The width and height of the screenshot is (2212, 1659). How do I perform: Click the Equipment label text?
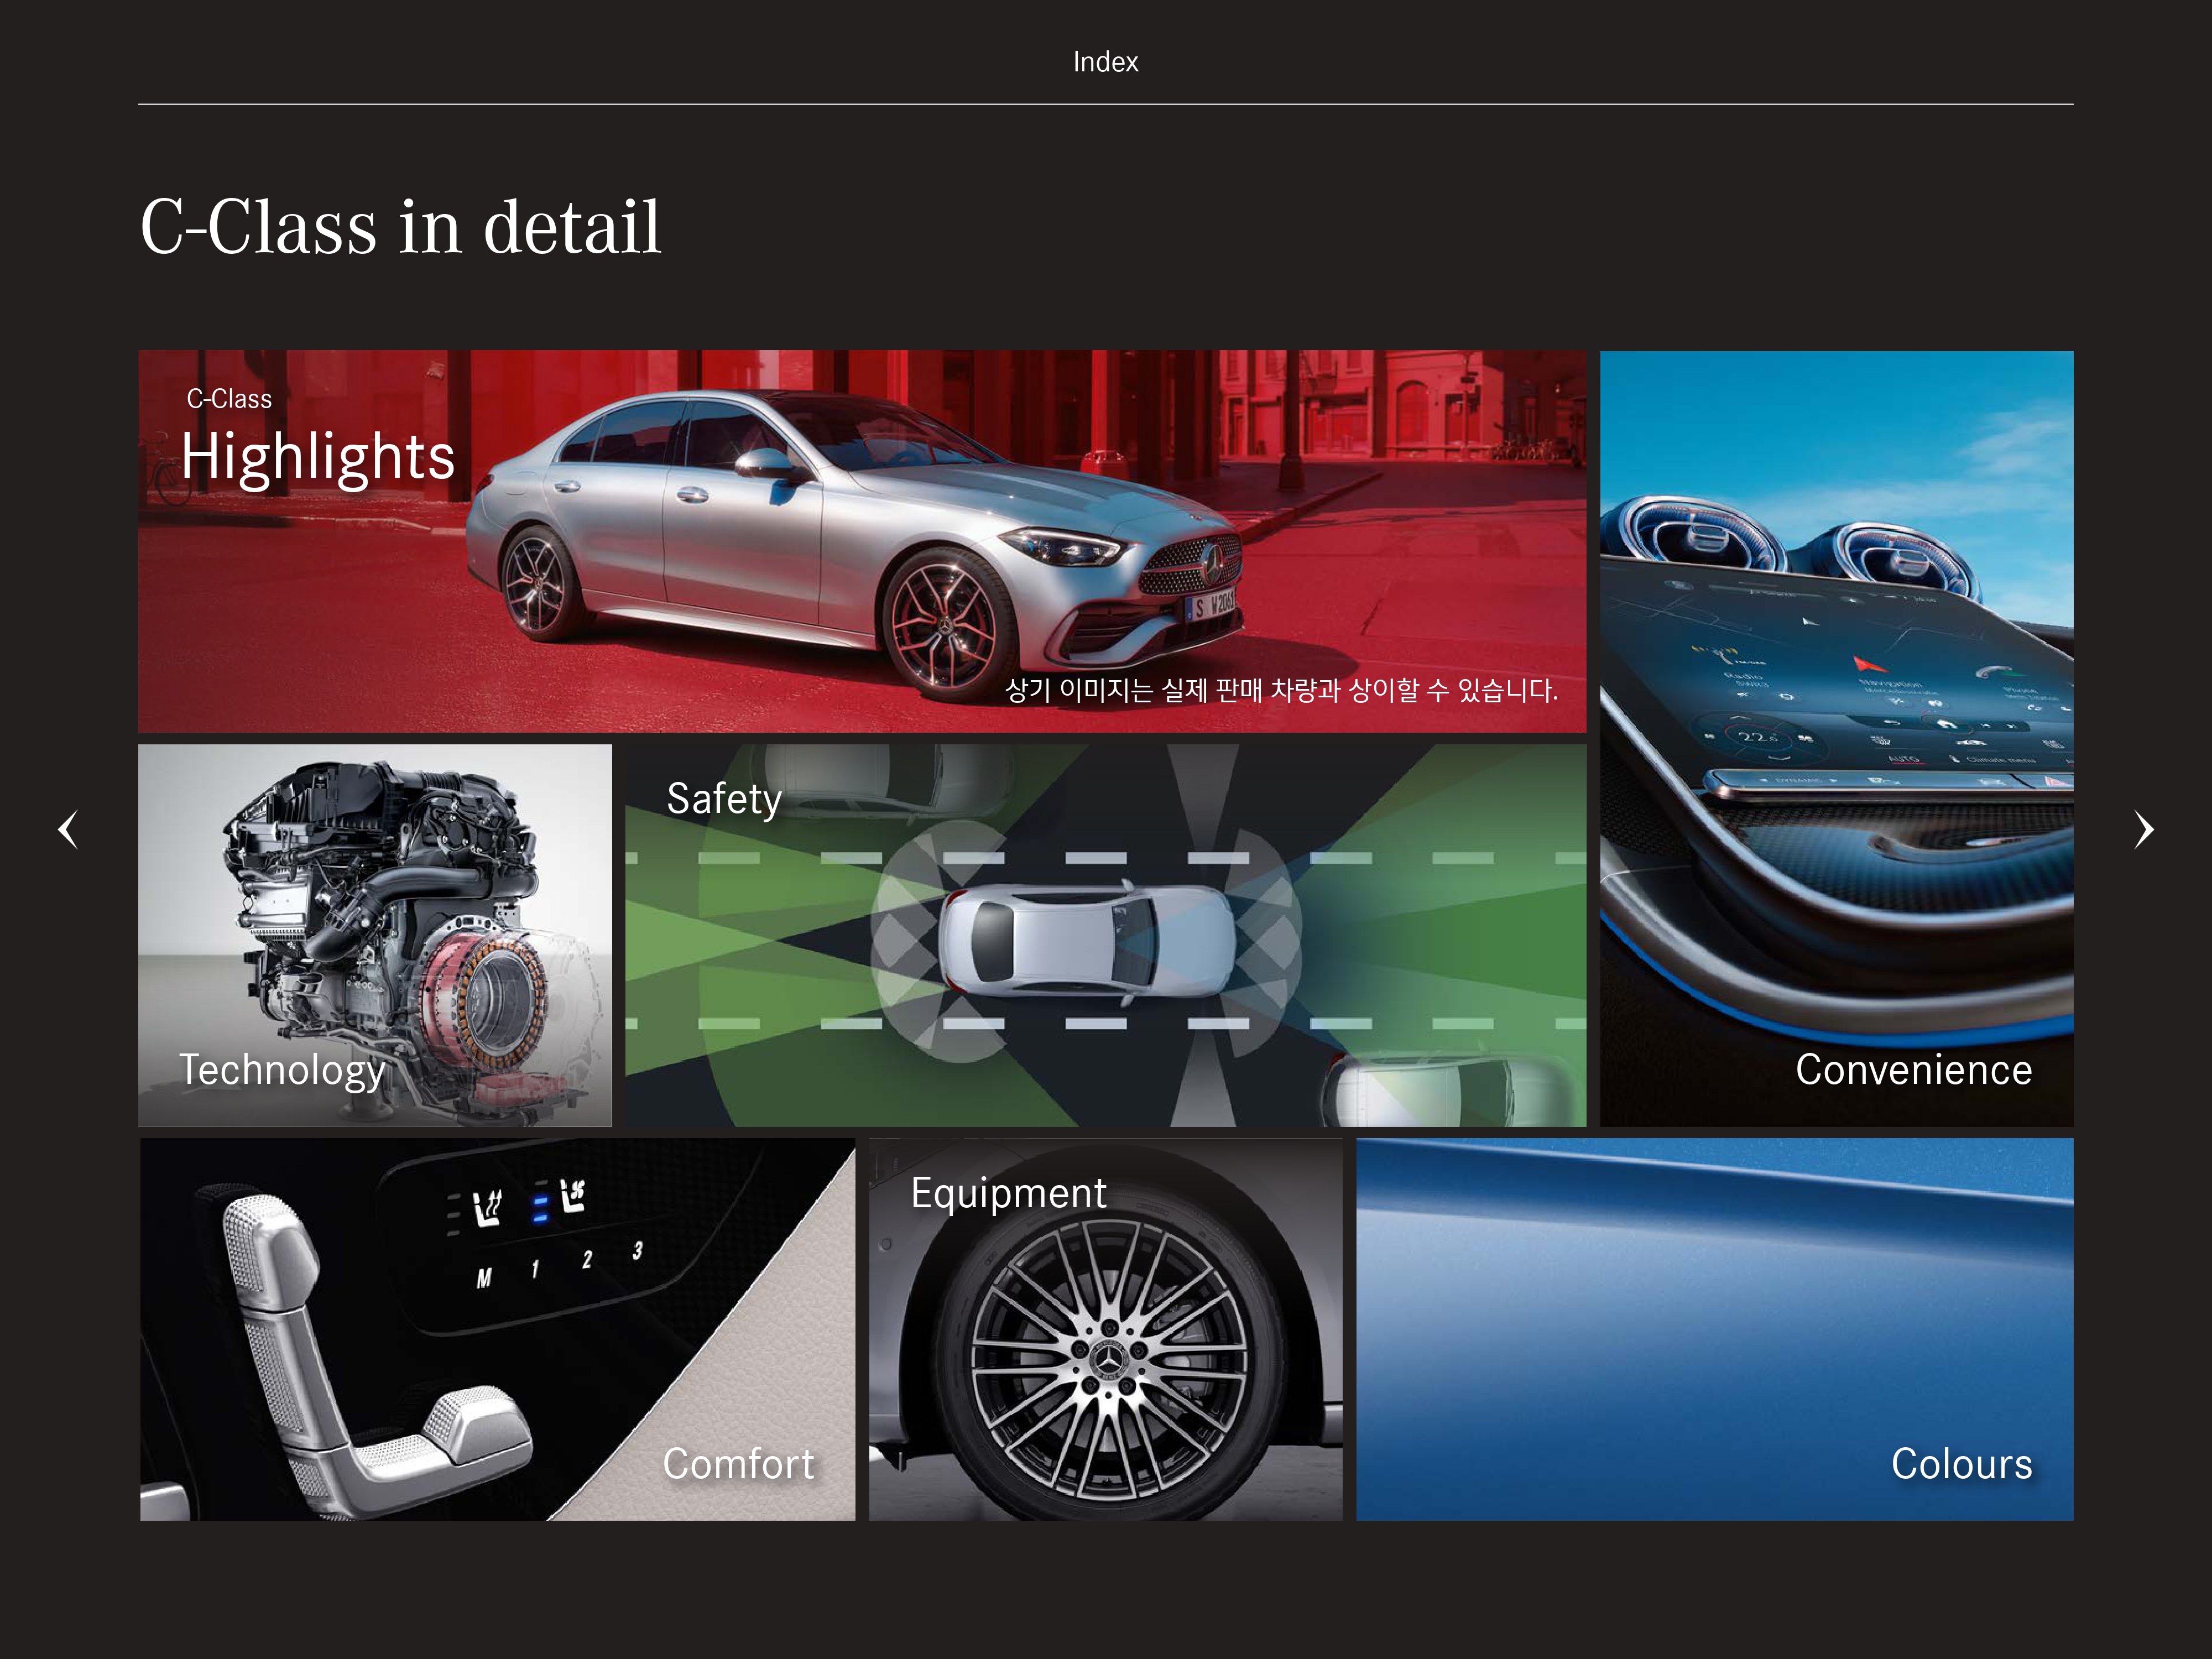1008,1193
